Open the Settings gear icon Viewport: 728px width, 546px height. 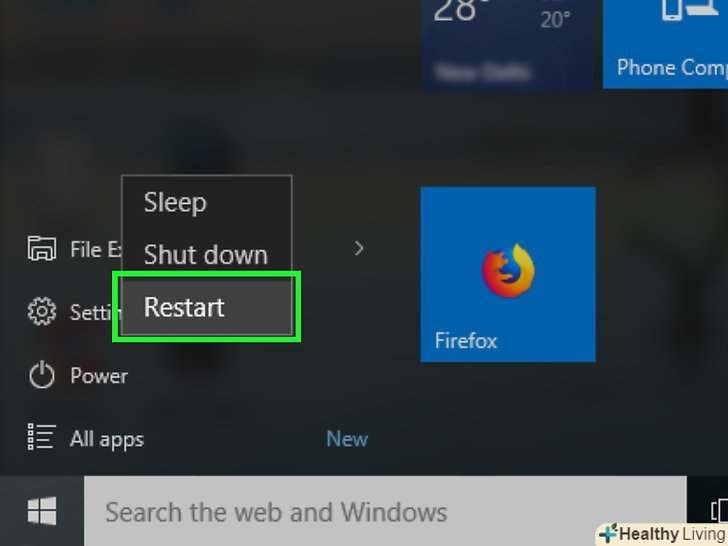pos(41,312)
